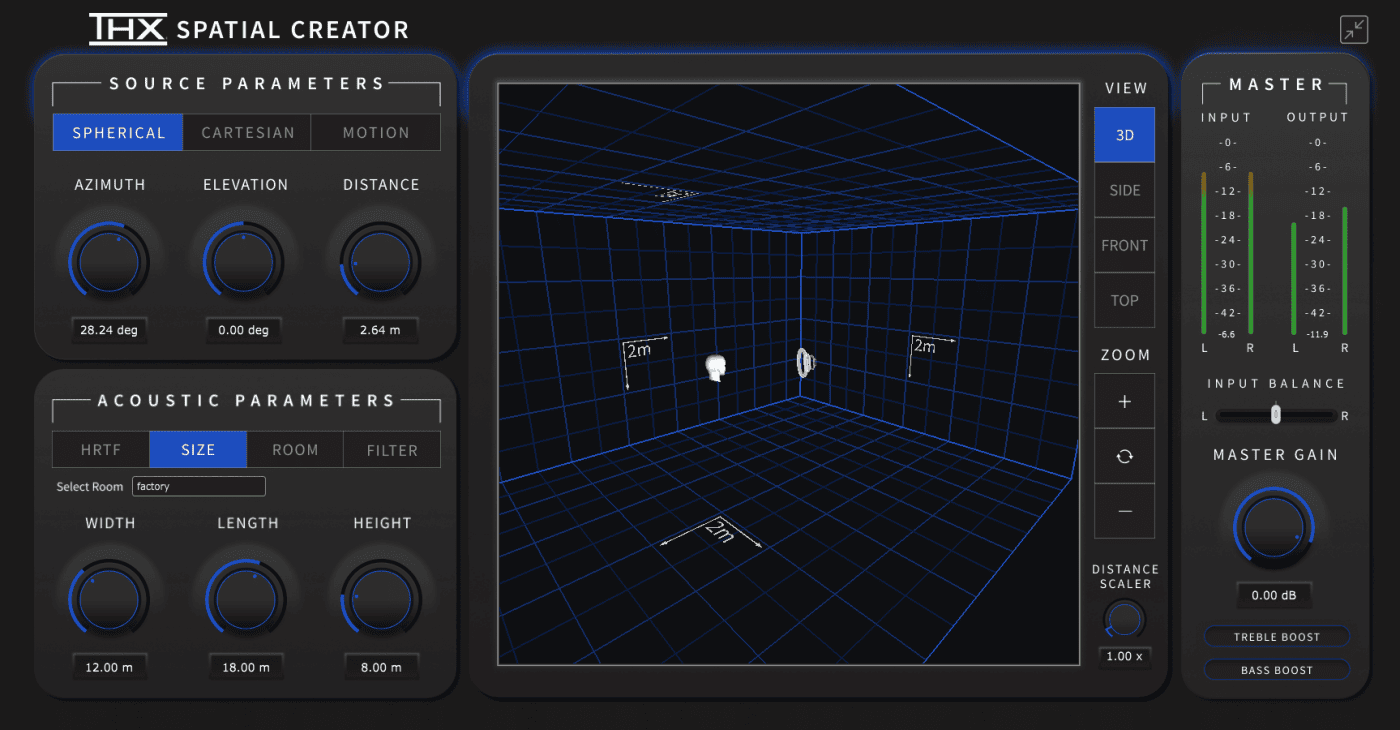
Task: Click the elevation value field 0.00 deg
Action: (x=244, y=330)
